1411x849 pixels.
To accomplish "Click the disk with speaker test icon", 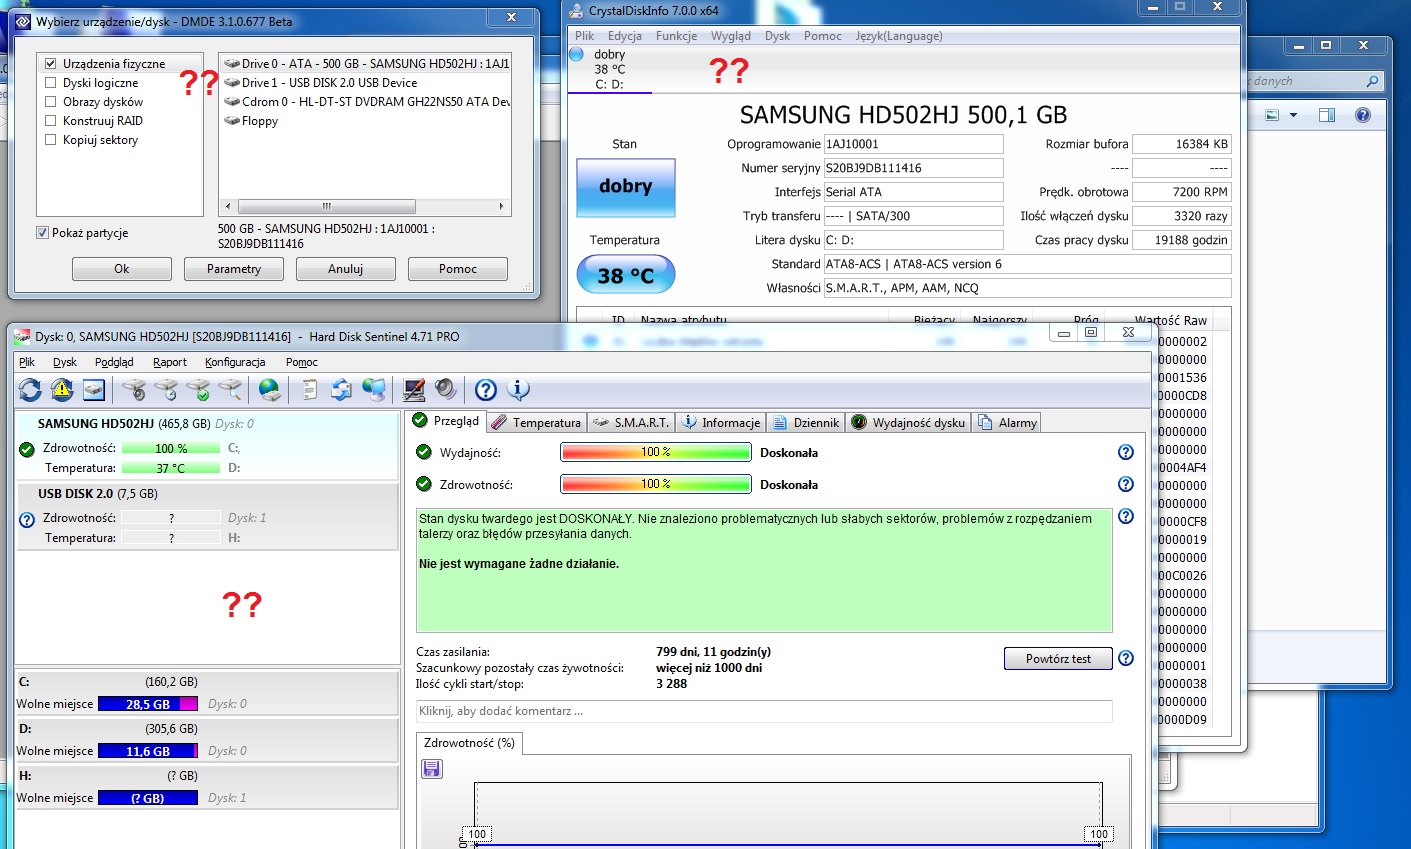I will pos(134,390).
